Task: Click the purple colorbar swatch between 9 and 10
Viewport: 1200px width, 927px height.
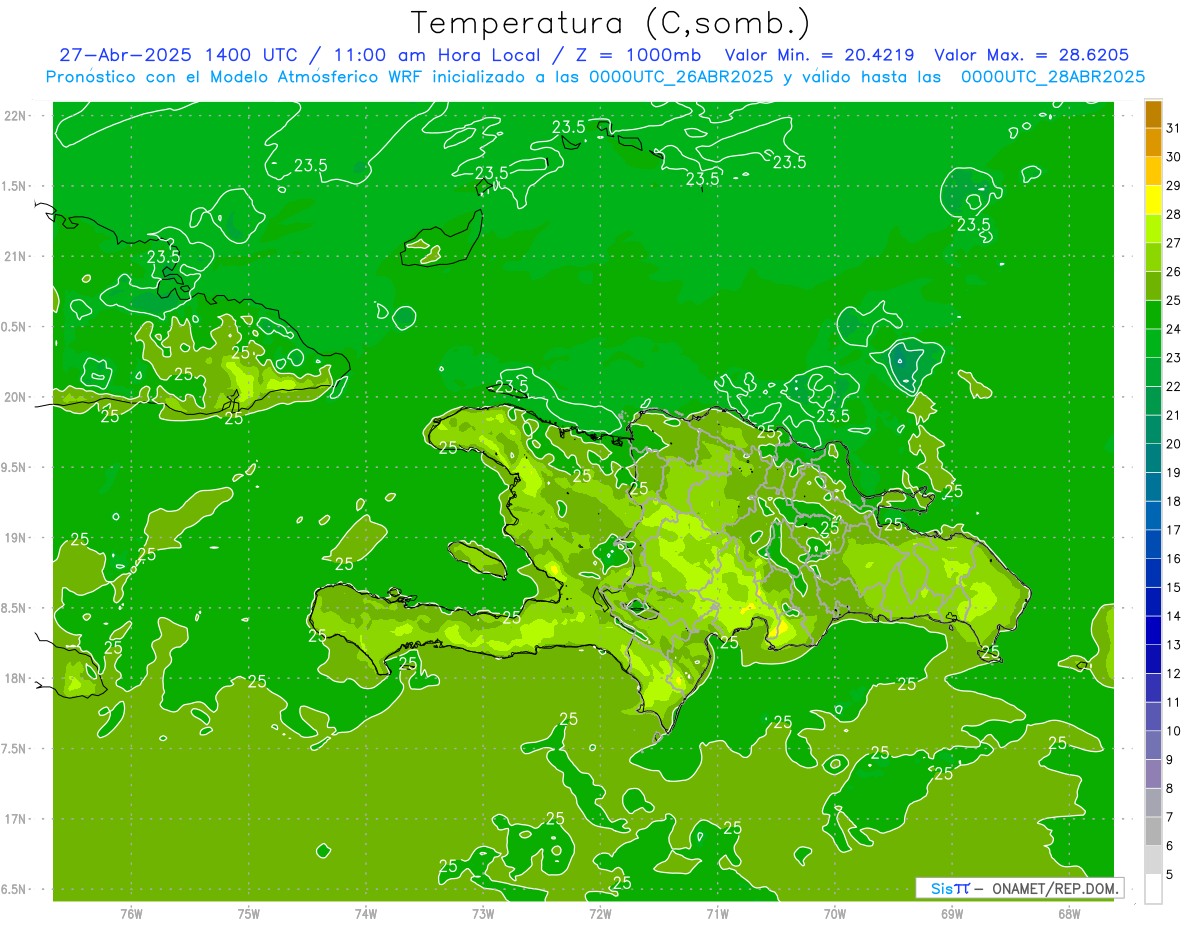Action: [1153, 745]
